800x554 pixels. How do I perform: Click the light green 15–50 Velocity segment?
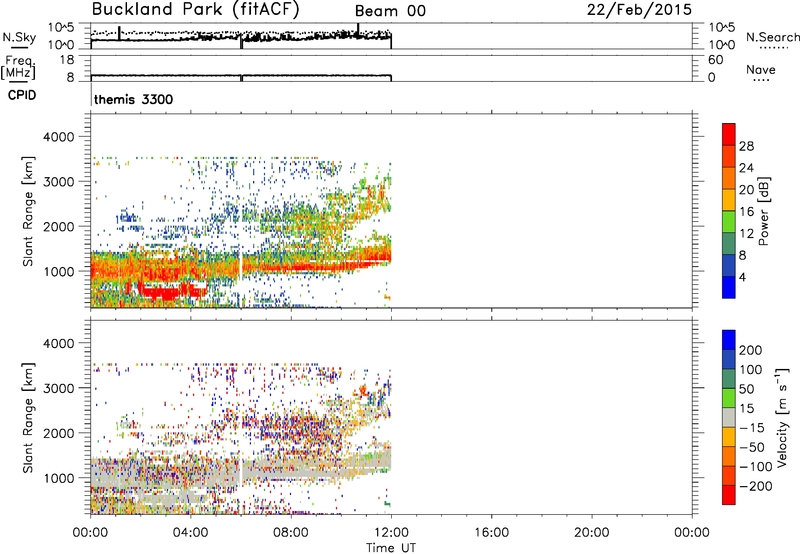click(x=729, y=398)
